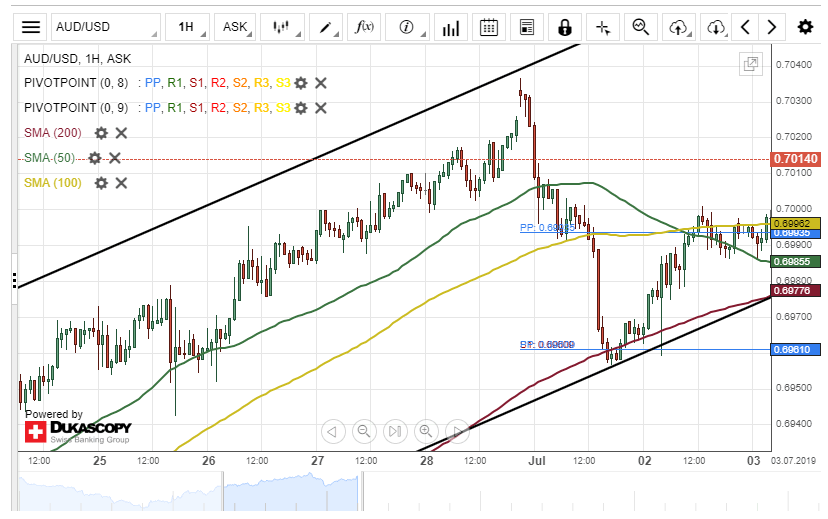Click the blue 0.69935 pivot price tag

[796, 233]
